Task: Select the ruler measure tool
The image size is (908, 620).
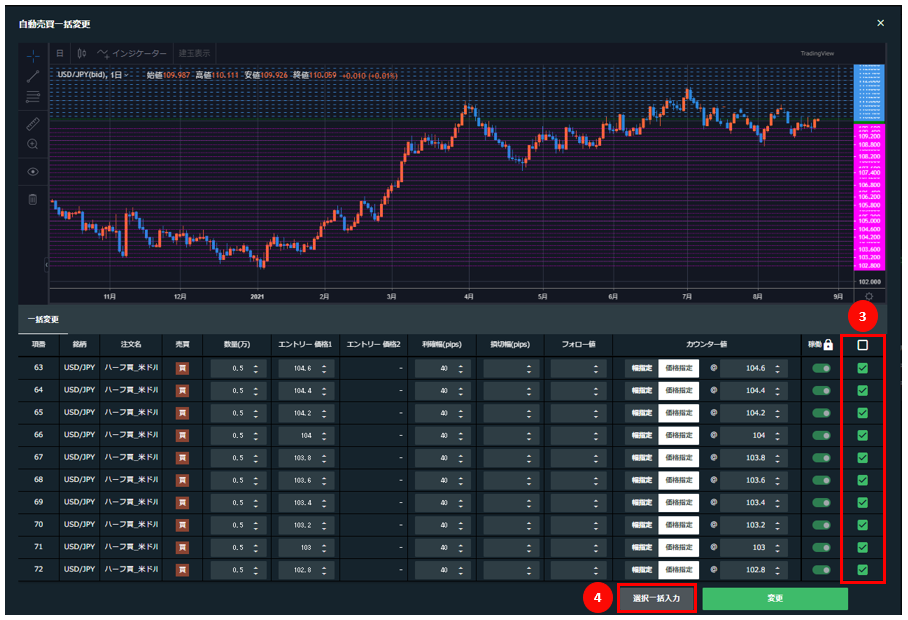Action: click(33, 123)
